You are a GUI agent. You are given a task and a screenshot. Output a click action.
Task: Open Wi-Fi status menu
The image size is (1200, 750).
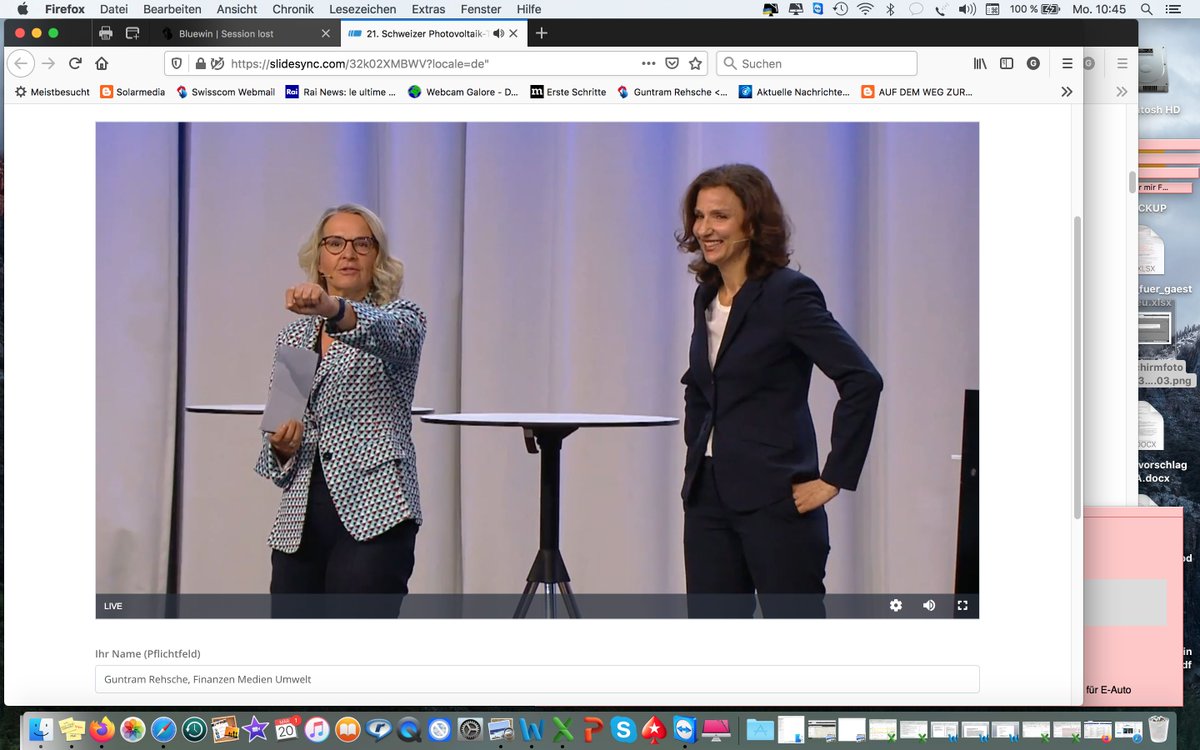(x=865, y=9)
